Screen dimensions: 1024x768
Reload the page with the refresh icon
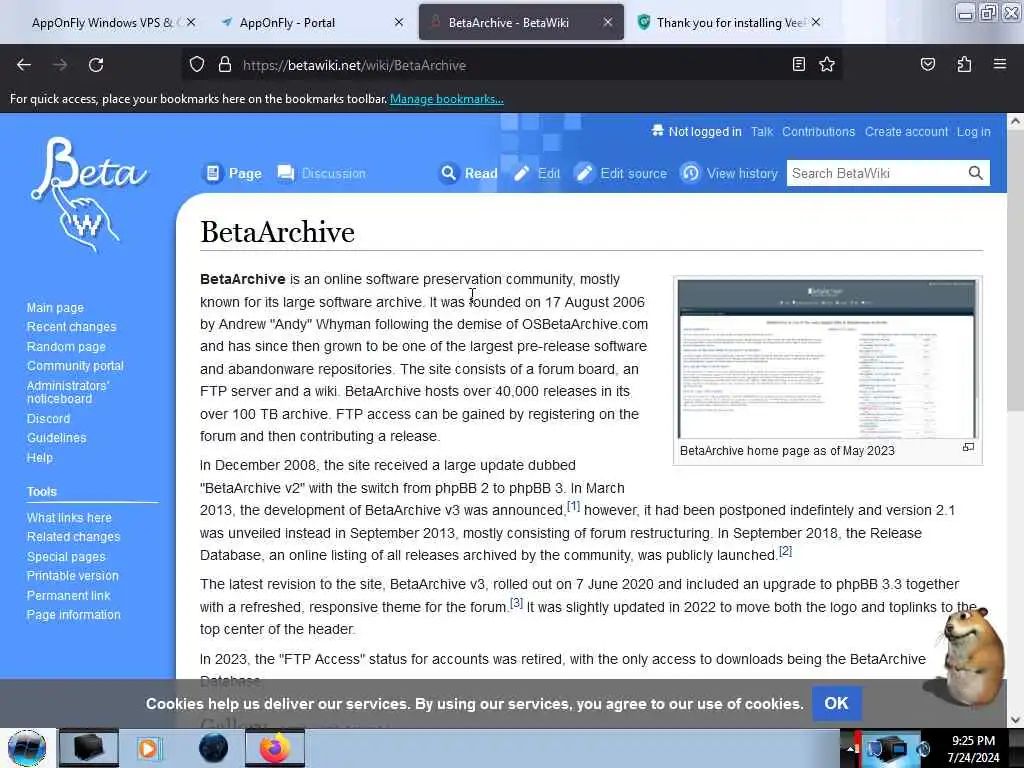coord(96,65)
